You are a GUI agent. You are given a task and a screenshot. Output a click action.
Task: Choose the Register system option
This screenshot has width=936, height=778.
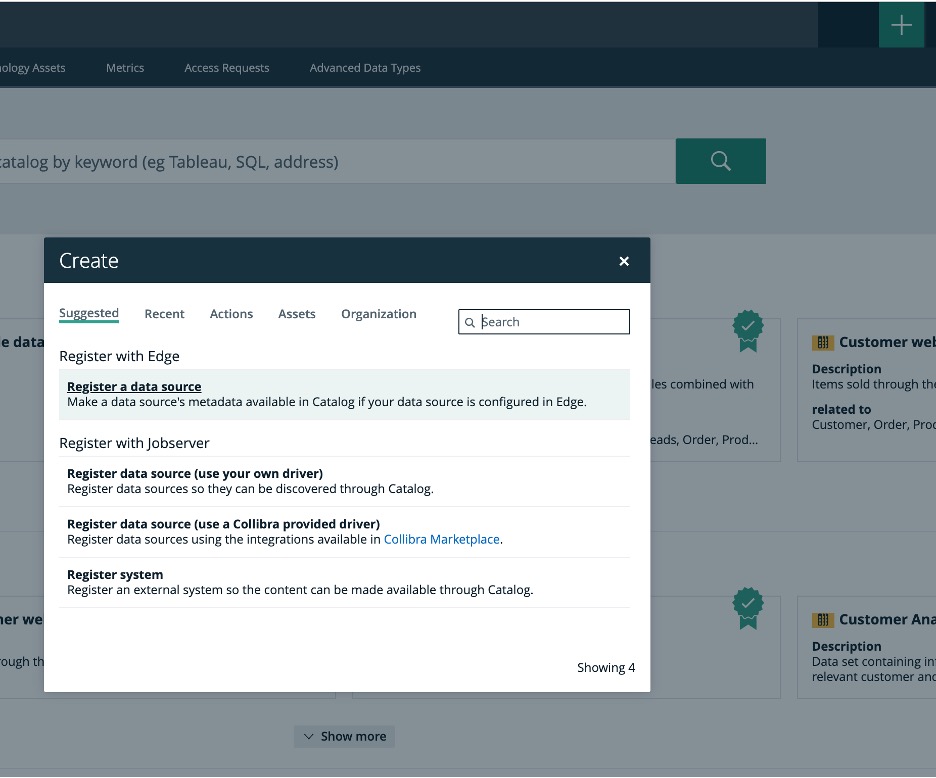pos(115,575)
